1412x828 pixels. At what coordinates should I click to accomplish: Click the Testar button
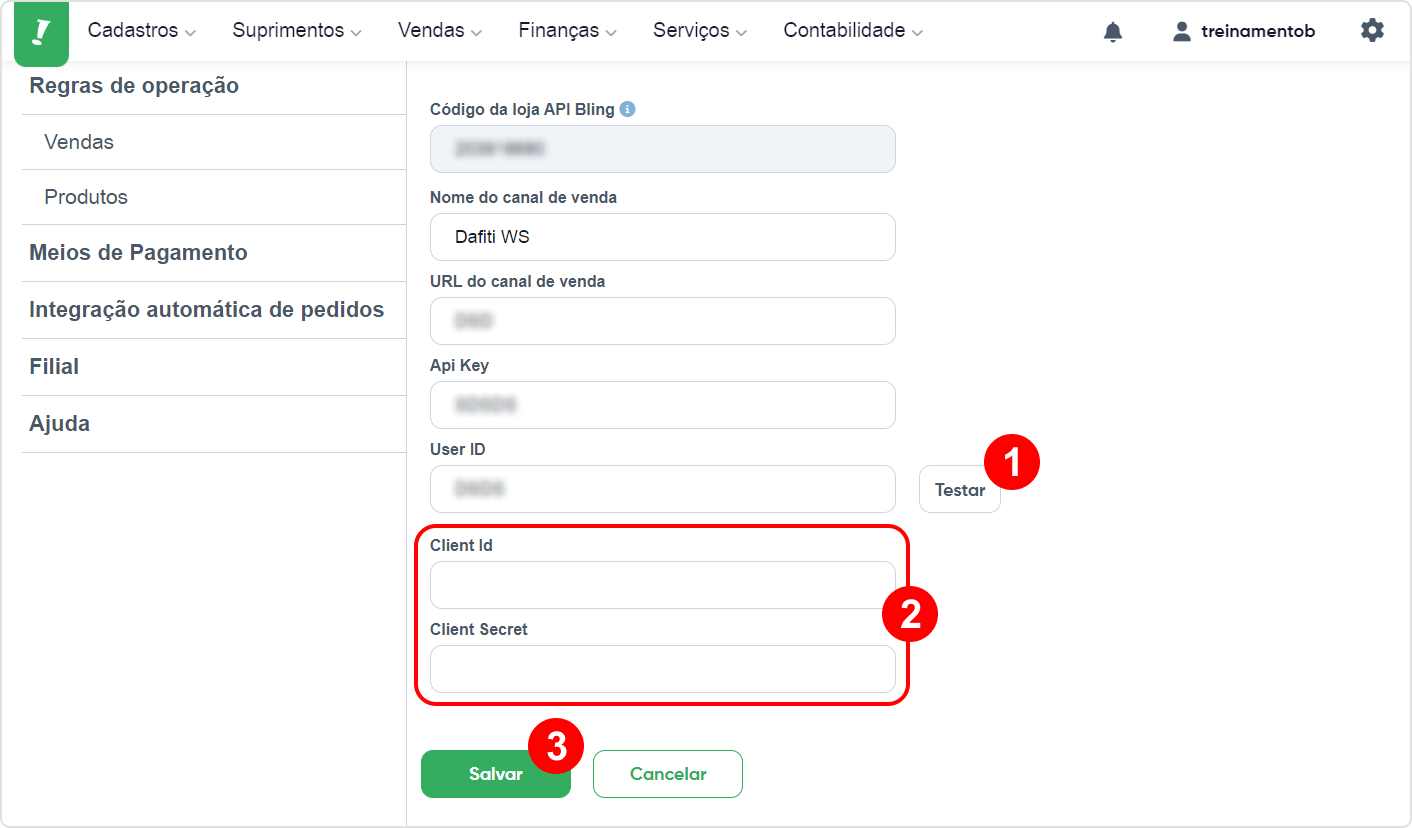[960, 490]
